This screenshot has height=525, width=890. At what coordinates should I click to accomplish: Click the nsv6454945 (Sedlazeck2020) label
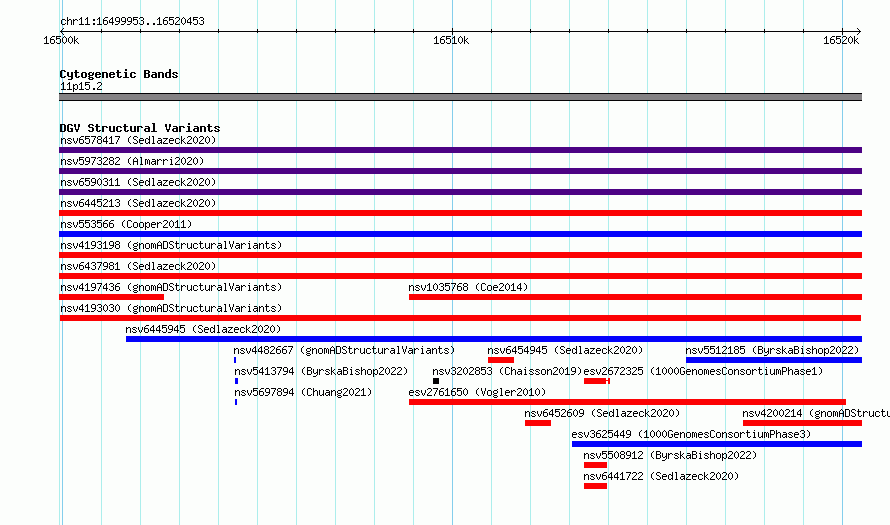click(x=565, y=350)
